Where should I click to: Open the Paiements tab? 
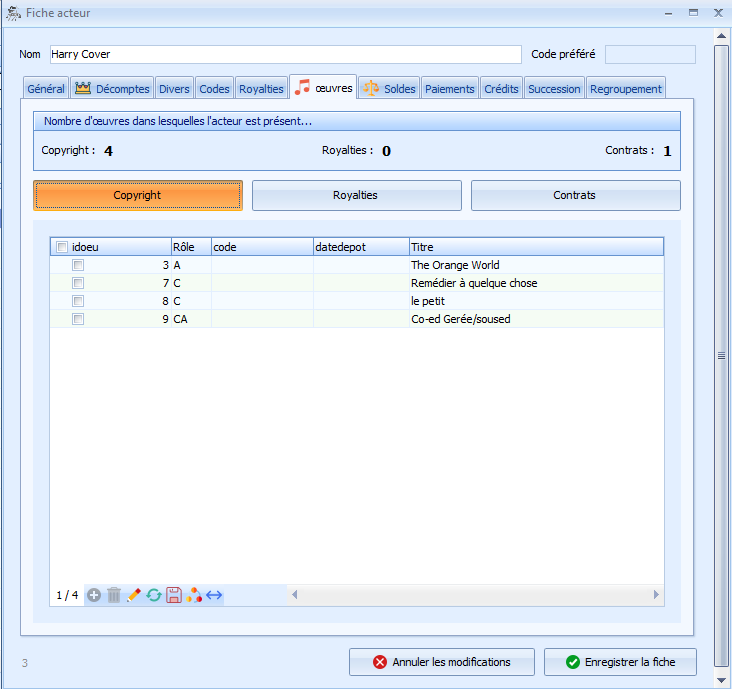pos(449,88)
